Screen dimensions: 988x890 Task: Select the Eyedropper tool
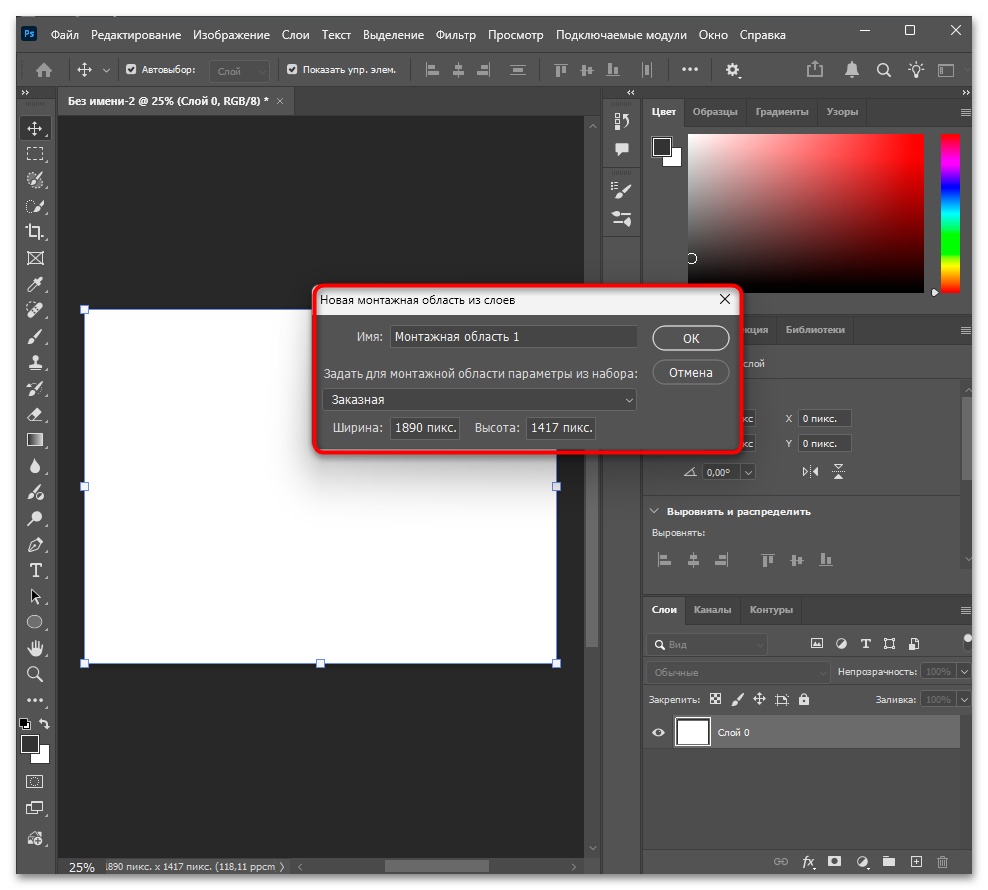35,284
